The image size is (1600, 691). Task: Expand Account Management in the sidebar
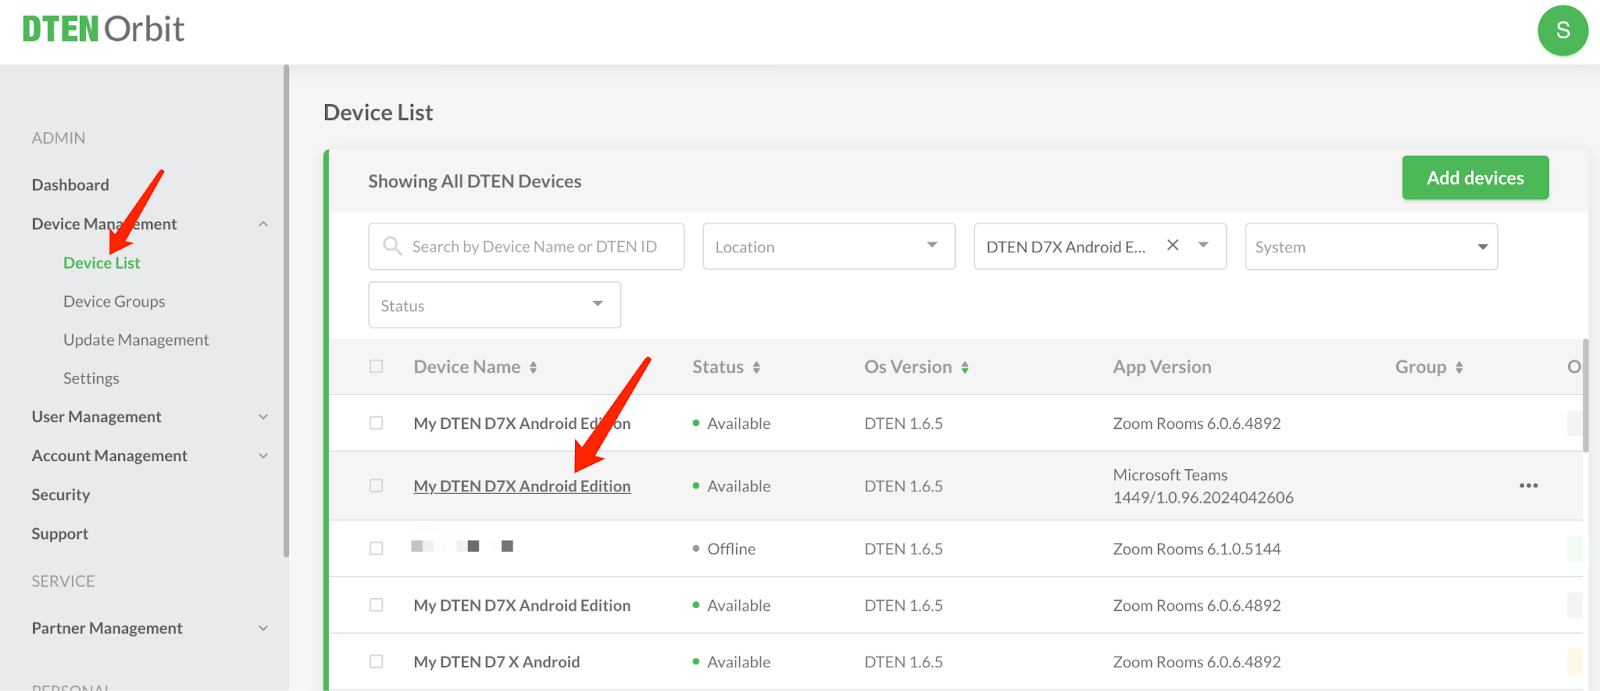263,456
